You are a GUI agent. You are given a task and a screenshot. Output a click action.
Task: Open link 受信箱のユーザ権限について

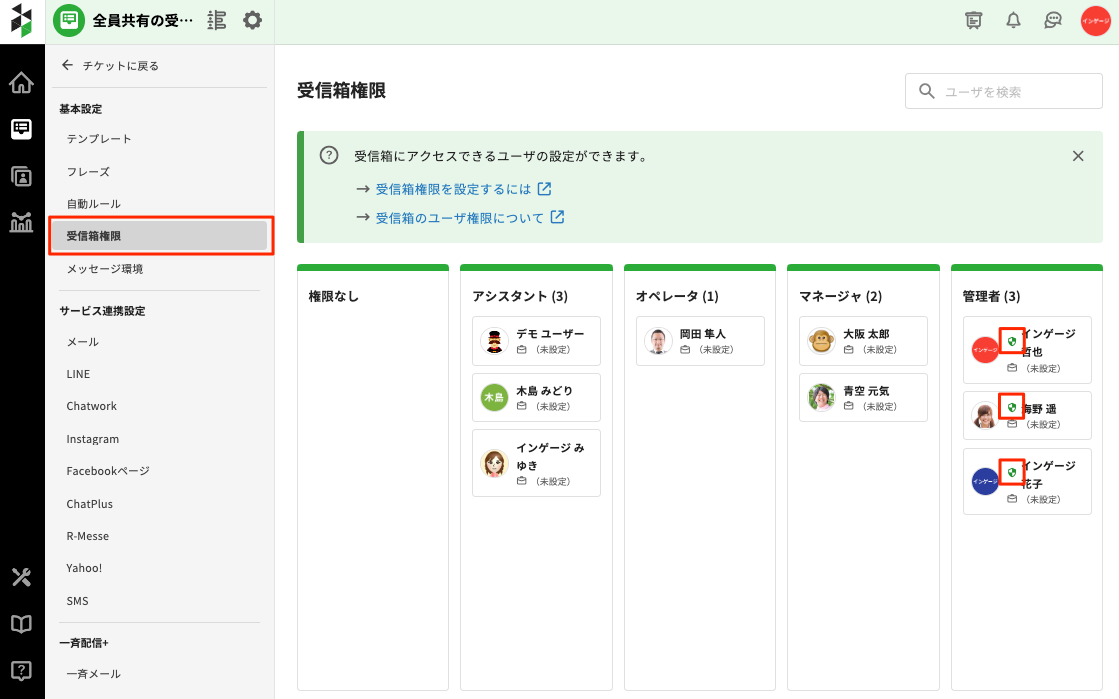(460, 218)
